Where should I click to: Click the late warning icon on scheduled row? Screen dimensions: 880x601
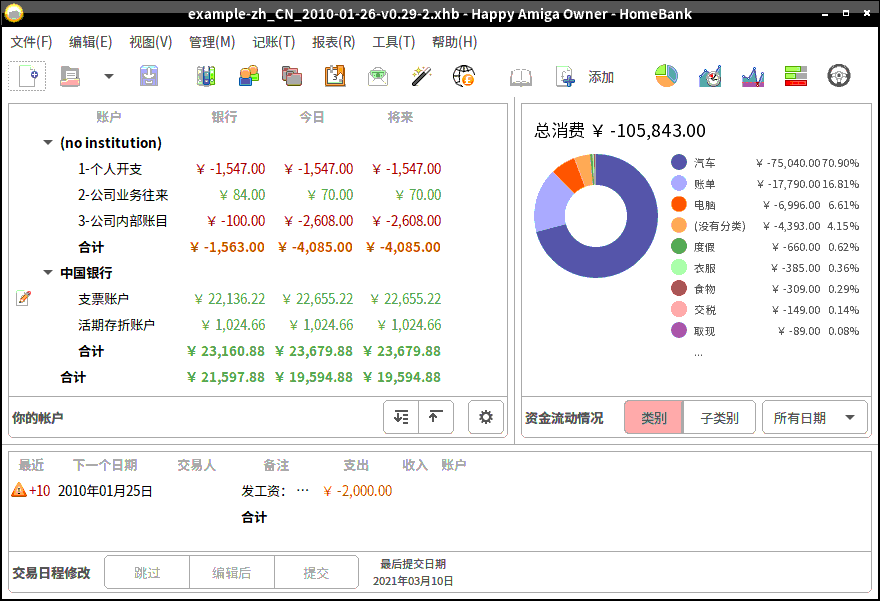[19, 490]
